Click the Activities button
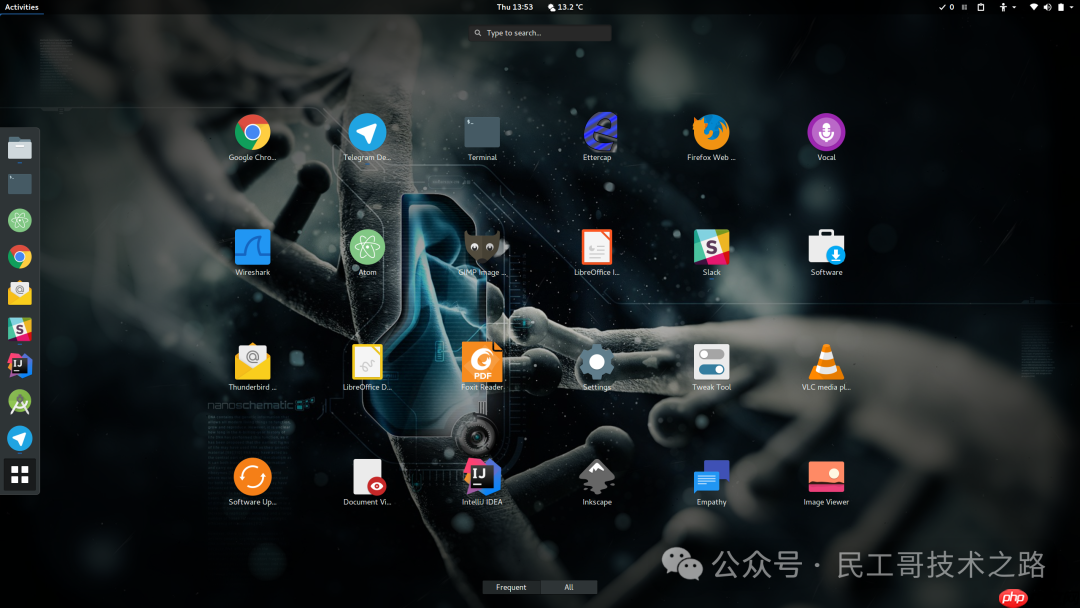 [21, 7]
